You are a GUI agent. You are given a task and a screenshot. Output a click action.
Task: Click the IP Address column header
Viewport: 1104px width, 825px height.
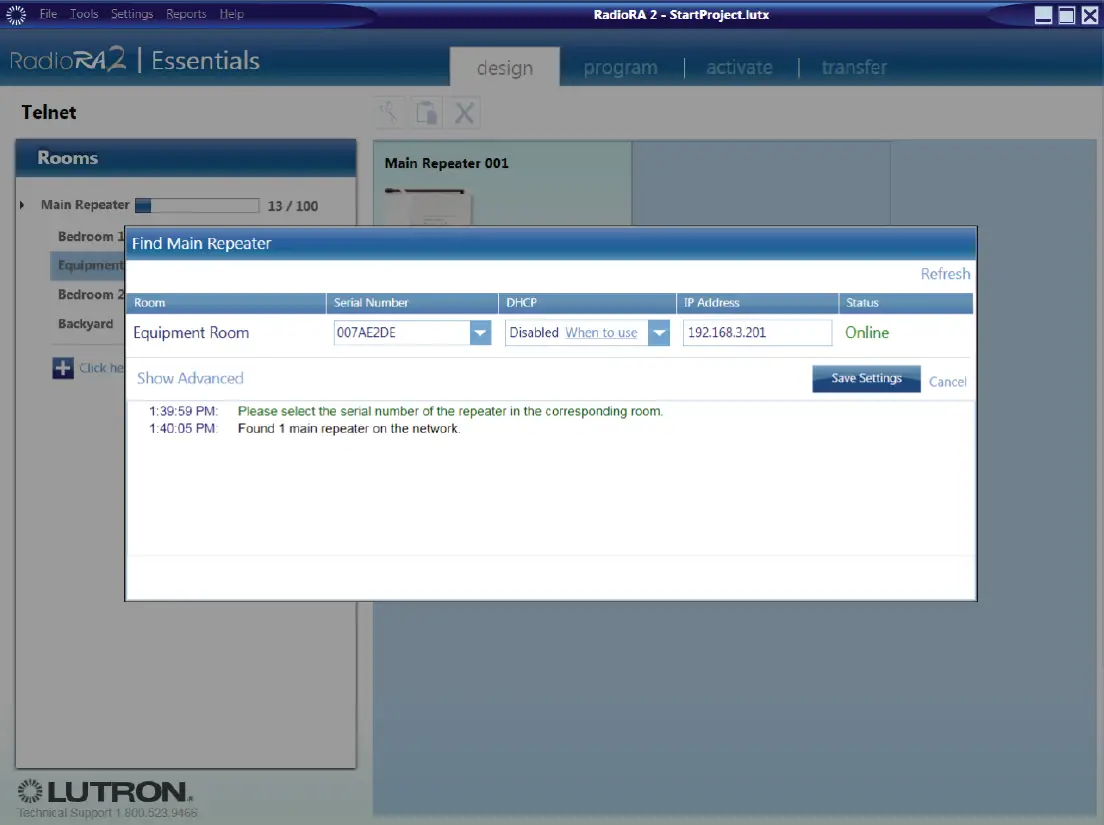coord(757,303)
